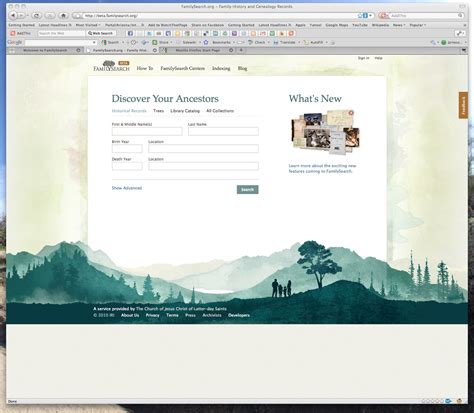The image size is (474, 413).
Task: Expand the Most Visited bookmarks dropdown
Action: pos(88,25)
